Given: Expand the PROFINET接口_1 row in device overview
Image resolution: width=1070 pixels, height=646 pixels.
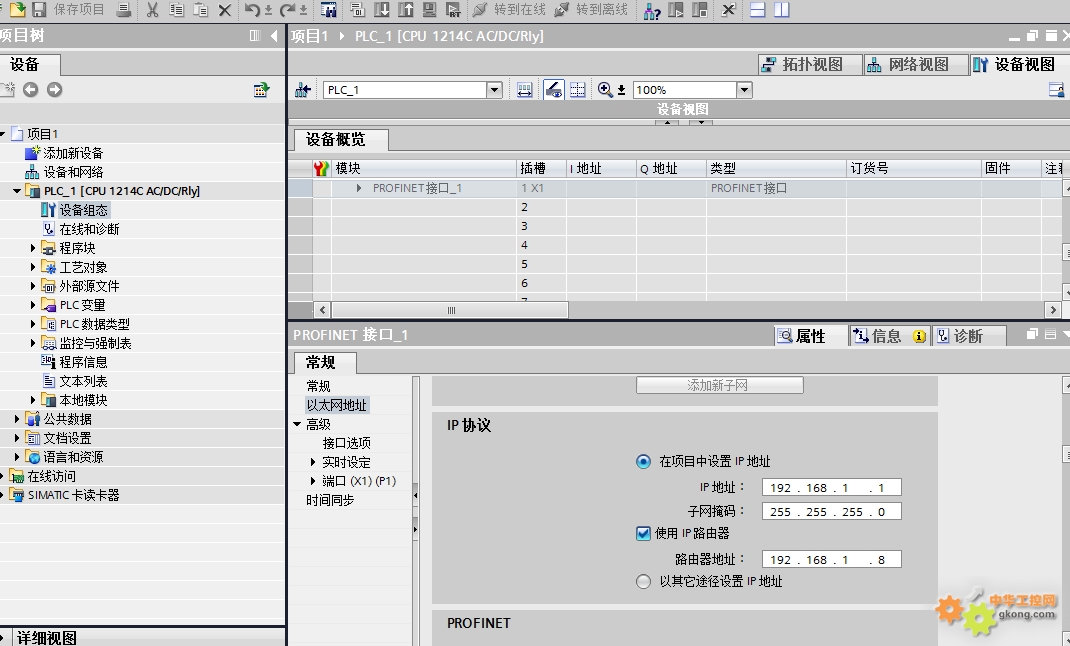Looking at the screenshot, I should click(x=359, y=188).
